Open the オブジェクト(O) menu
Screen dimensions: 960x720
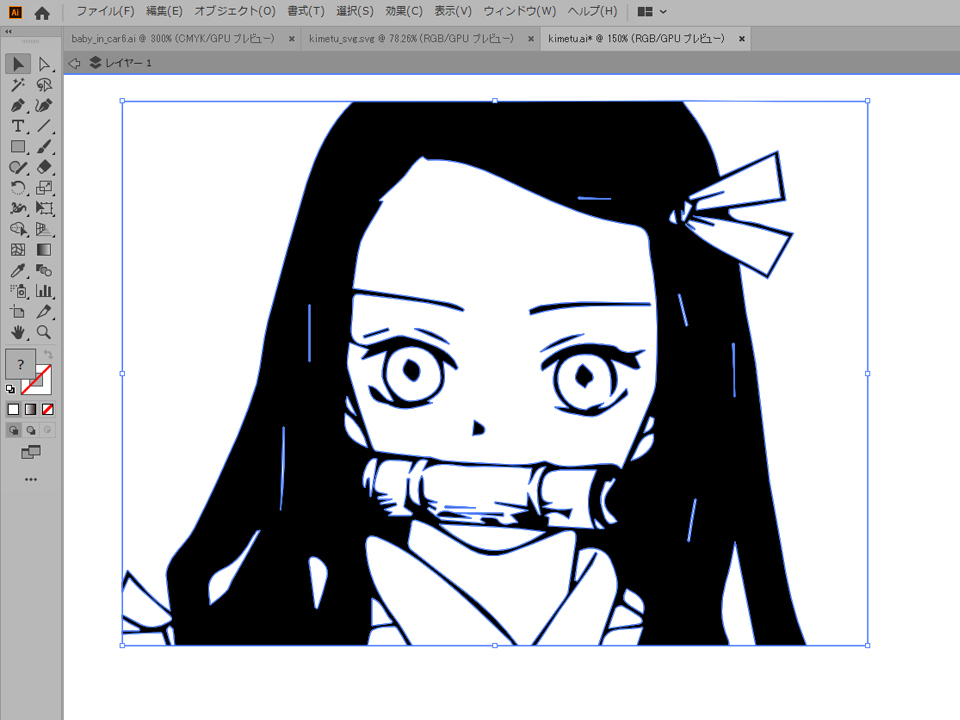point(235,11)
